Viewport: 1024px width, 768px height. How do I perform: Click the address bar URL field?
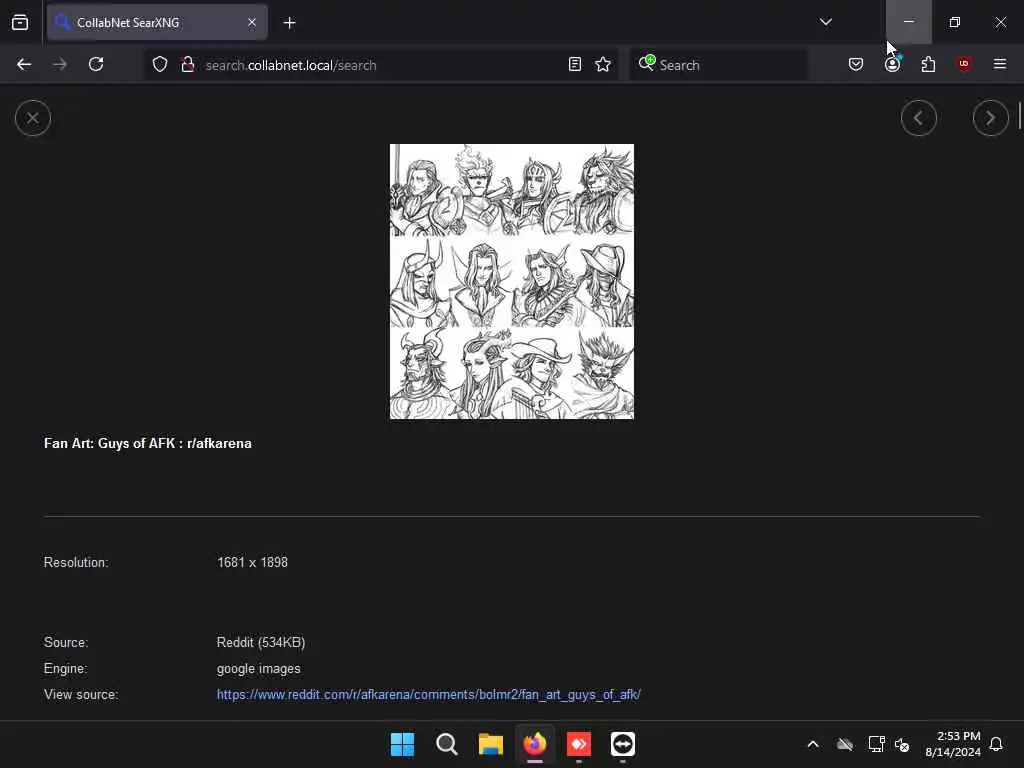point(381,65)
